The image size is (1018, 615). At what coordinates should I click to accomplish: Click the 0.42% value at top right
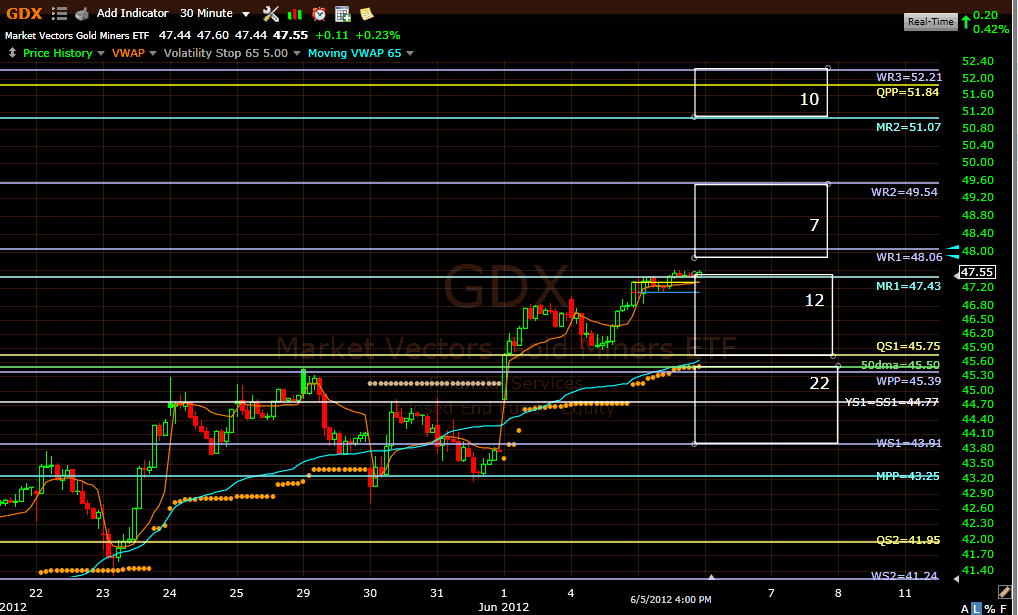coord(991,29)
